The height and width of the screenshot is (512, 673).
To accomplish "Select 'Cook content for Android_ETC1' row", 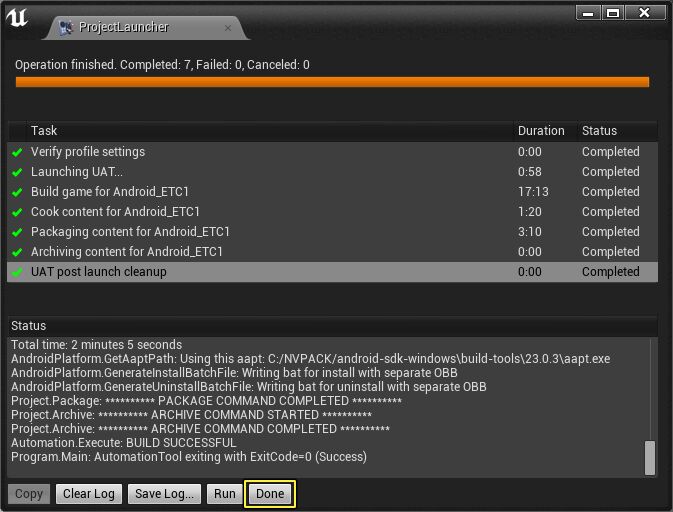I will pyautogui.click(x=332, y=212).
